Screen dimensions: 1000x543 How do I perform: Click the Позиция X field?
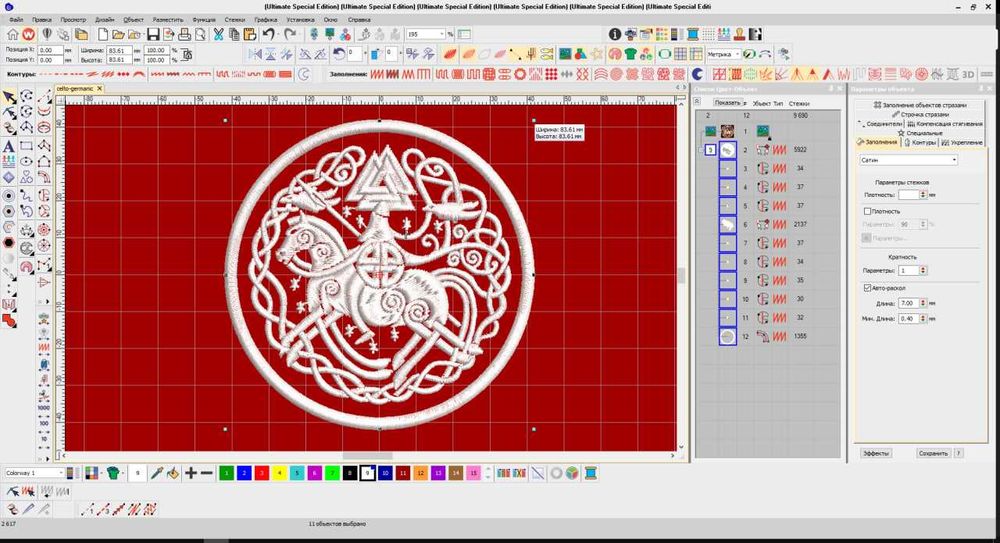(50, 50)
